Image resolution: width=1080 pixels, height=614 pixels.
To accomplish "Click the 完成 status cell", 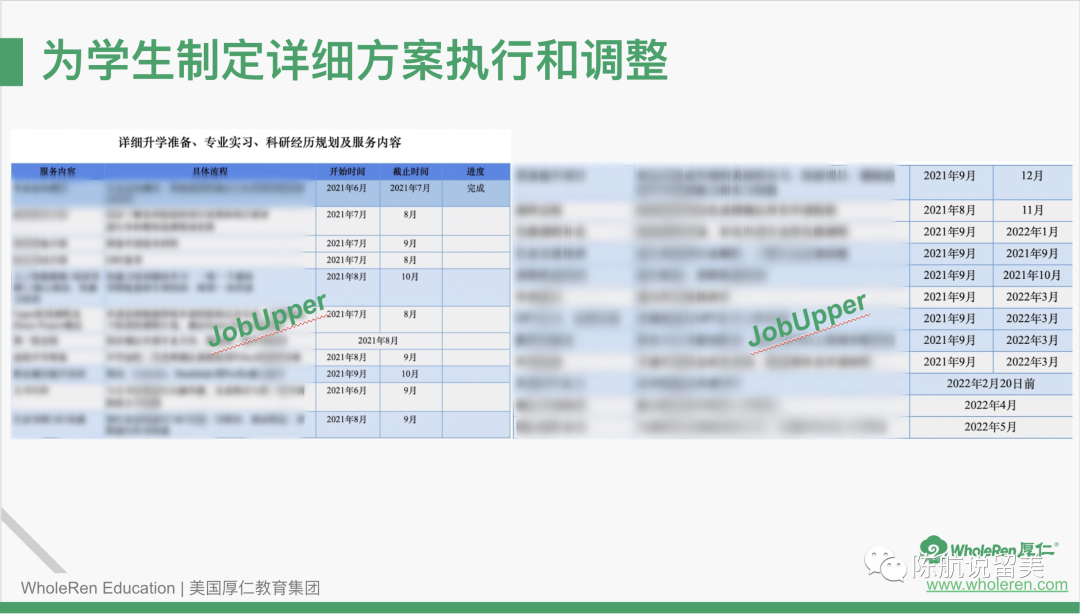I will pyautogui.click(x=475, y=188).
